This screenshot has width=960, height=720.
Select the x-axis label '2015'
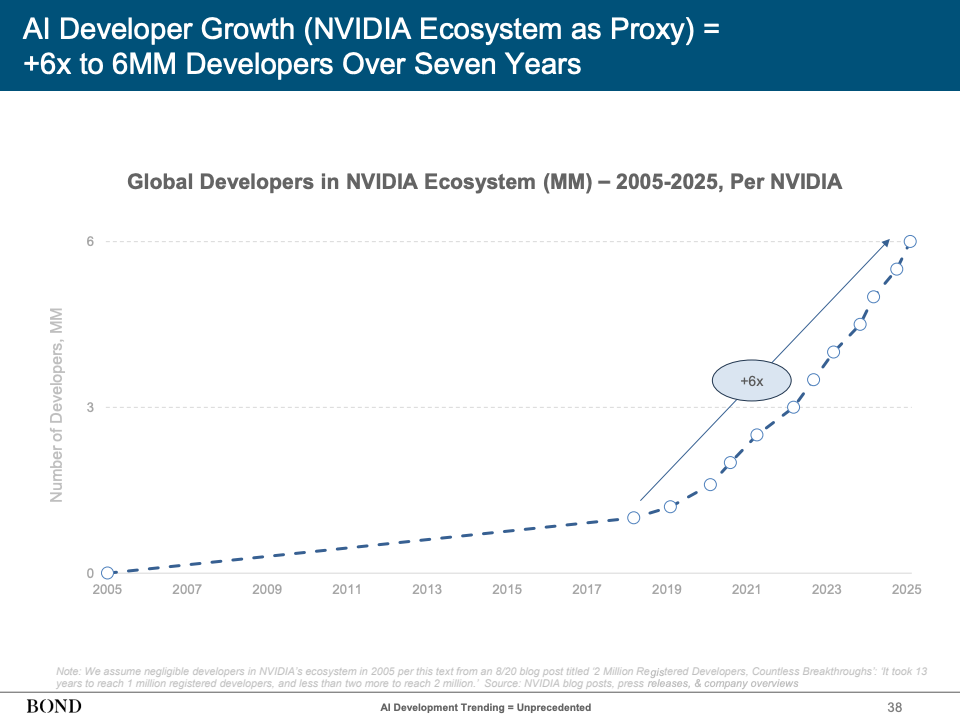point(507,589)
